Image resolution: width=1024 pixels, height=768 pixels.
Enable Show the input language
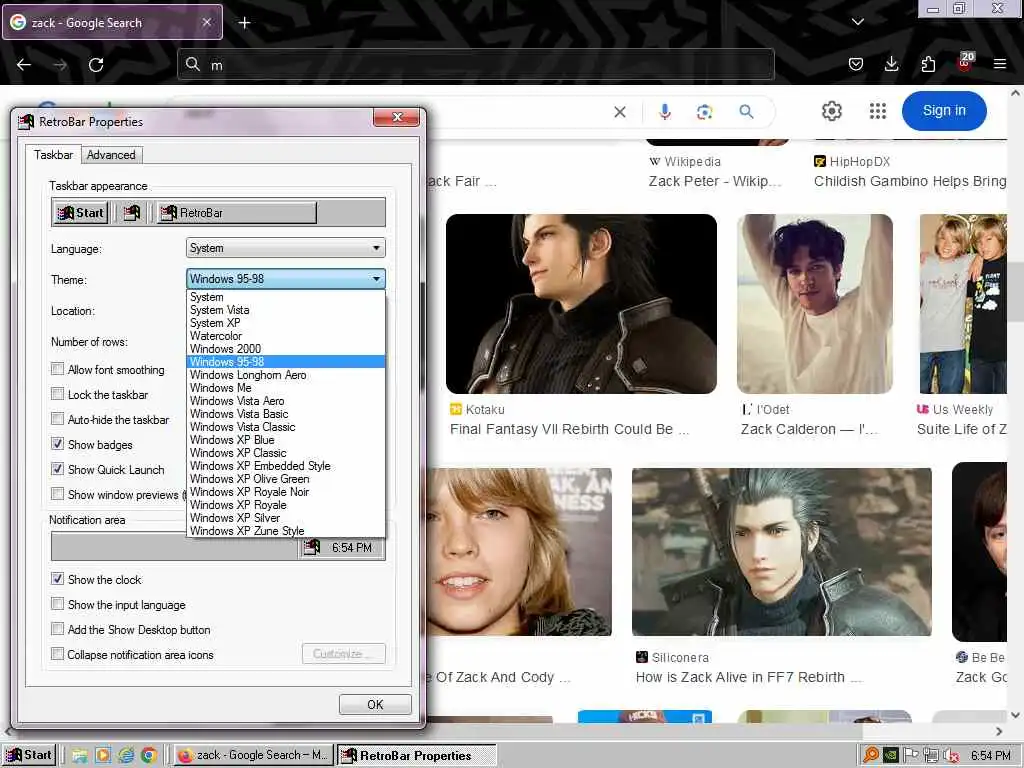57,604
